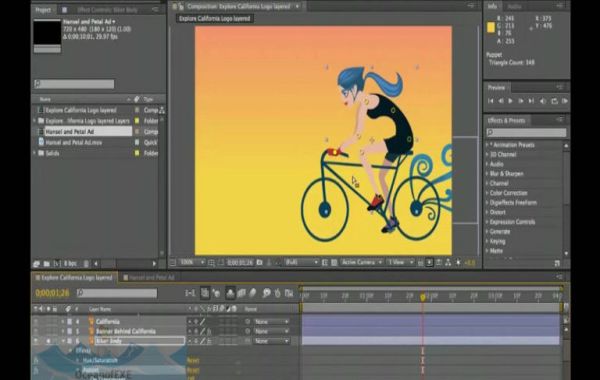Click Reset link for Hue/Saturation effect
Viewport: 600px width, 380px height.
193,360
